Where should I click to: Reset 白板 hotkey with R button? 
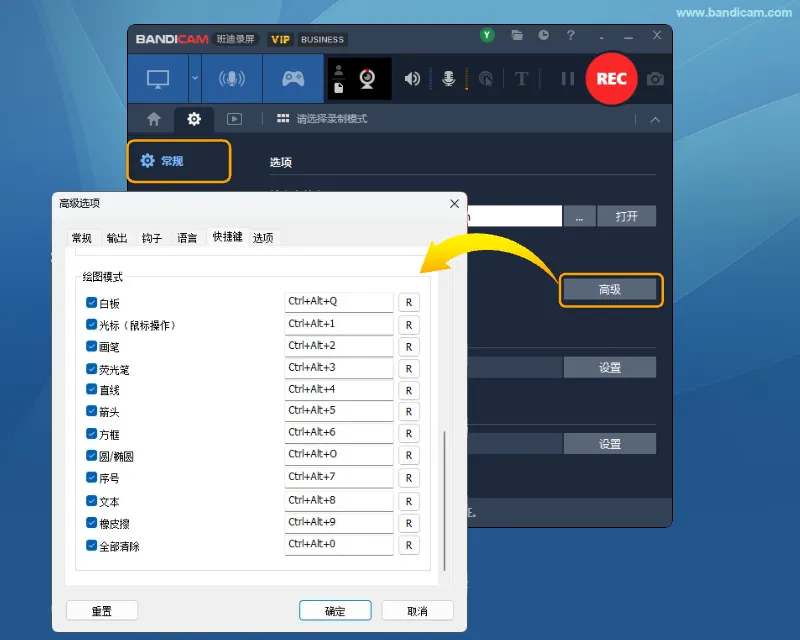[x=409, y=303]
